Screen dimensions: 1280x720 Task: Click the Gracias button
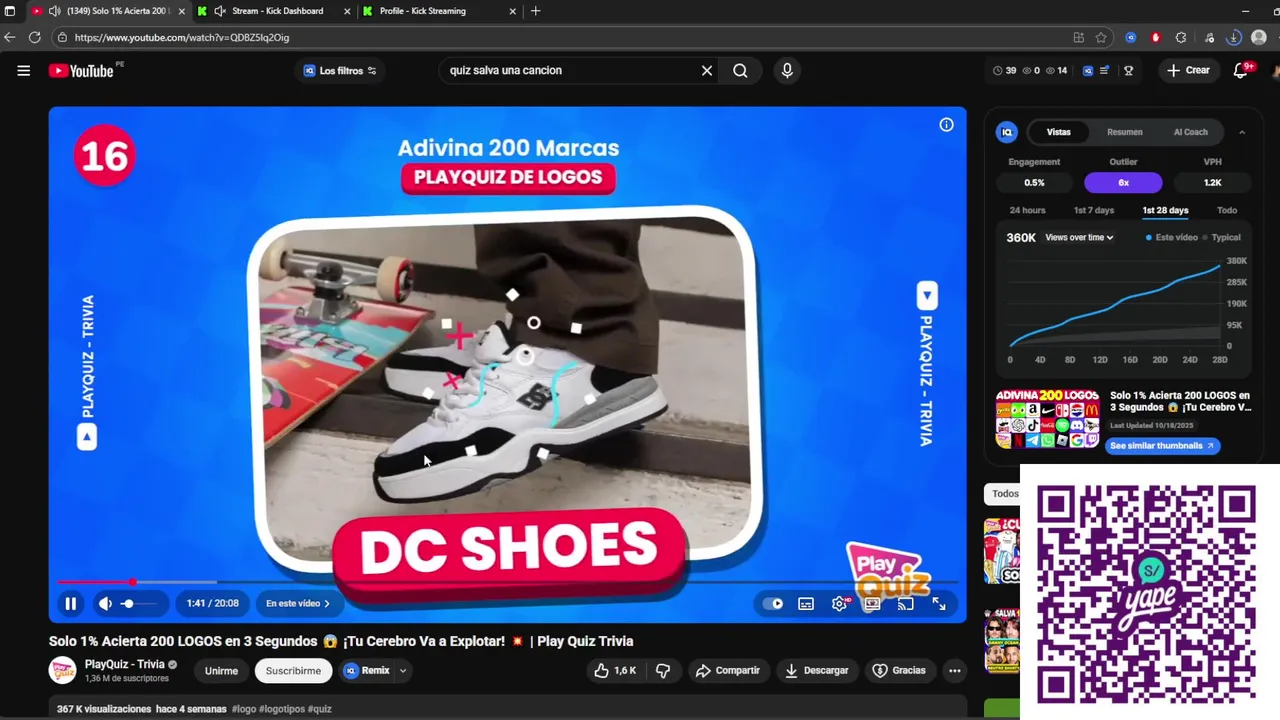(898, 671)
